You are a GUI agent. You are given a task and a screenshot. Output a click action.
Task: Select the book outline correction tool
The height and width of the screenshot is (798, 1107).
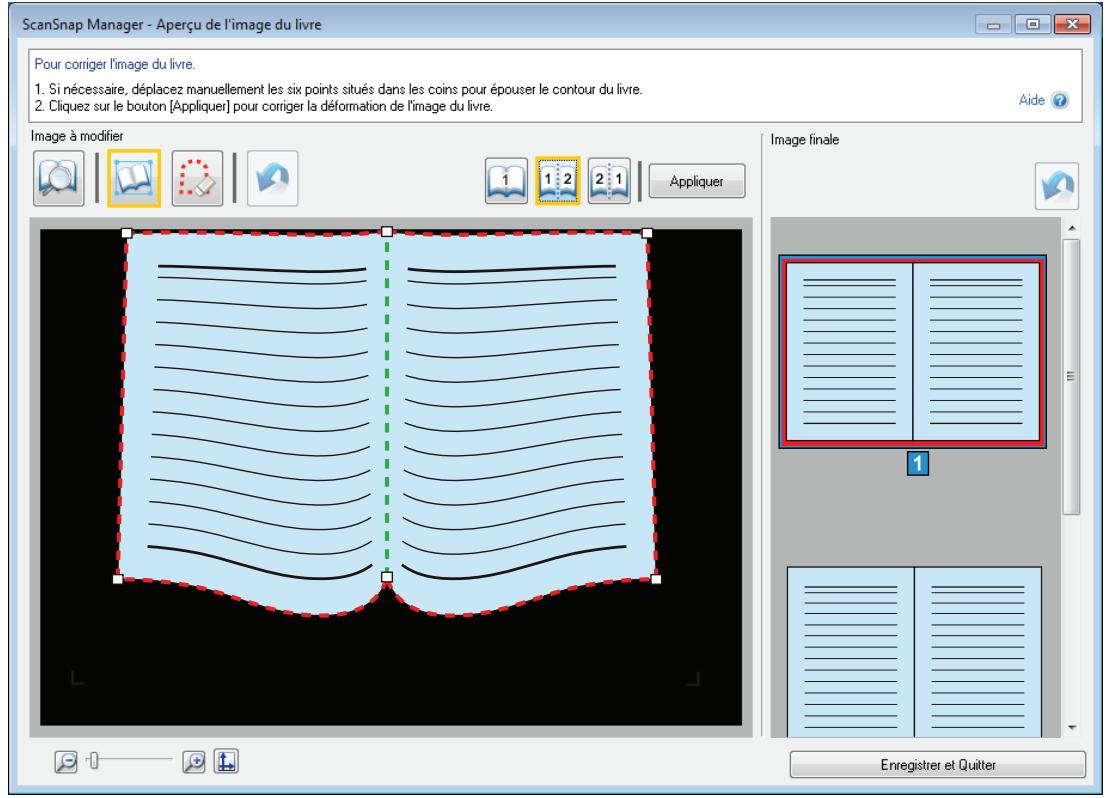(x=134, y=179)
